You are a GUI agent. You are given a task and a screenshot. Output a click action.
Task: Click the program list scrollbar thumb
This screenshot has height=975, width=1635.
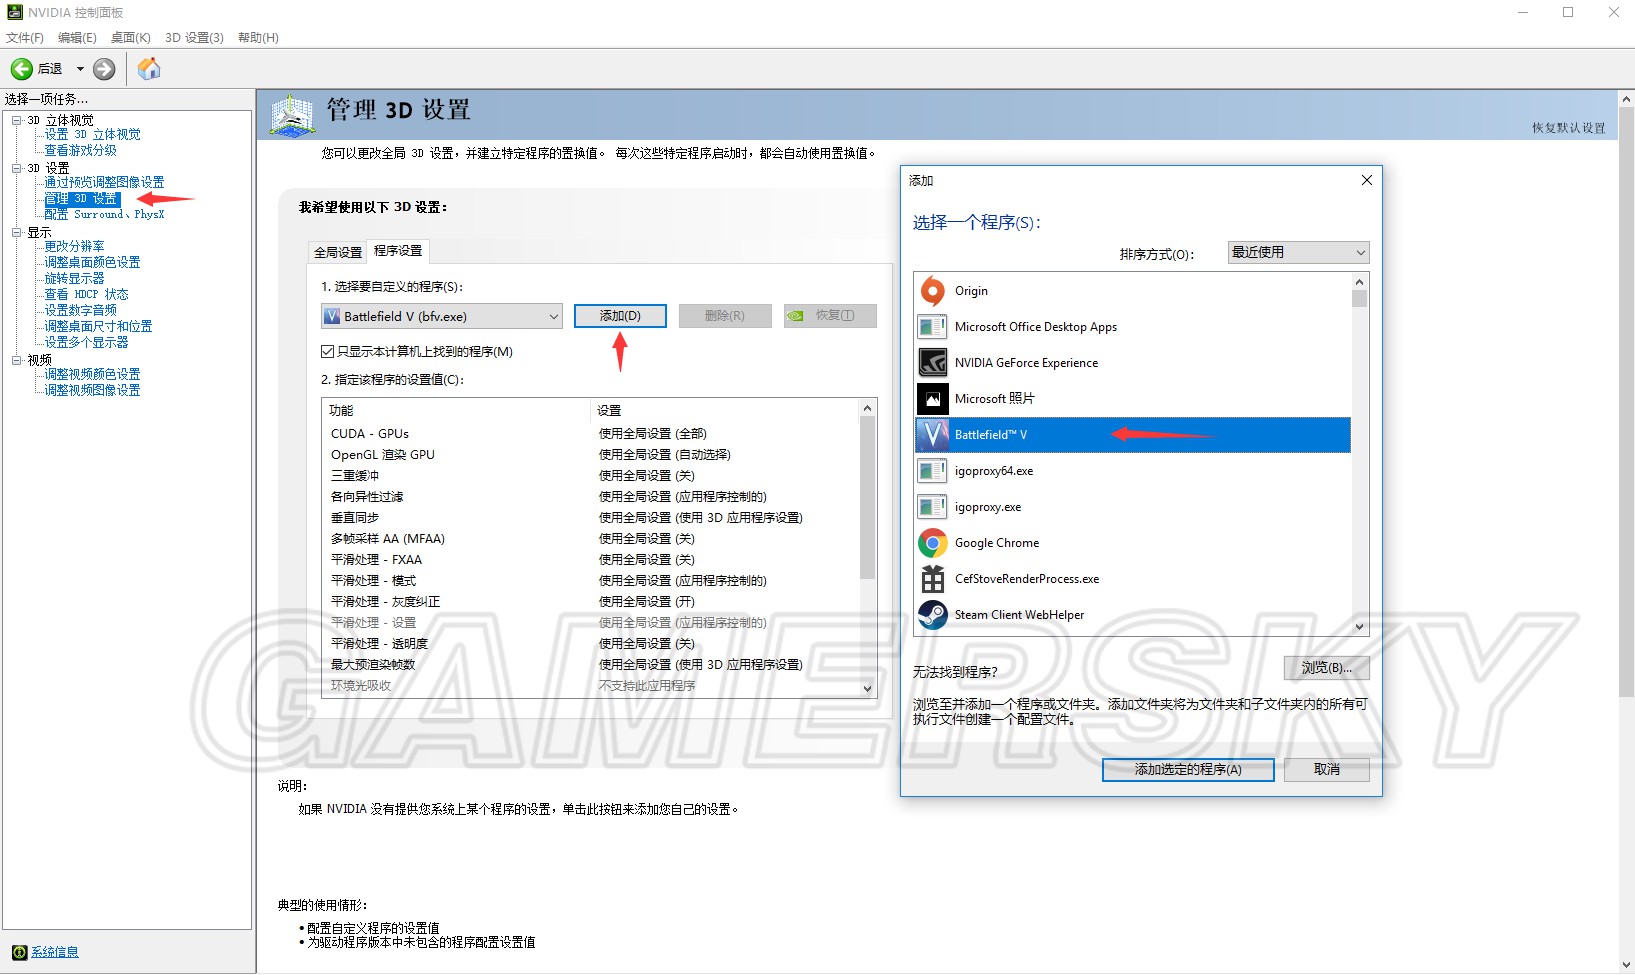[x=1359, y=299]
